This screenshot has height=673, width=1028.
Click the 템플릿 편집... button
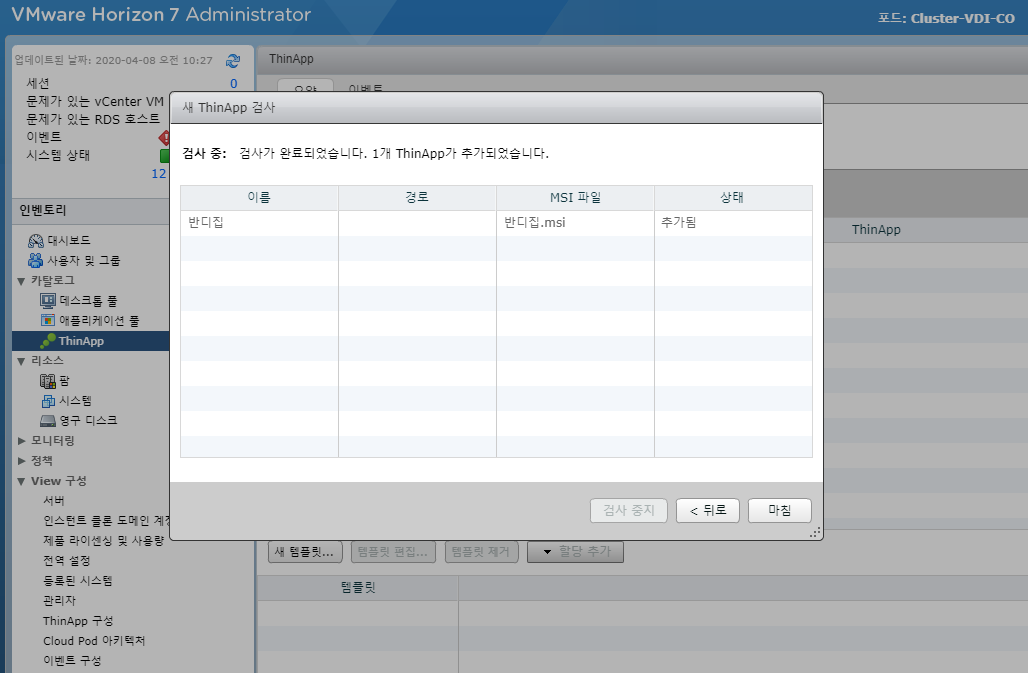point(393,552)
